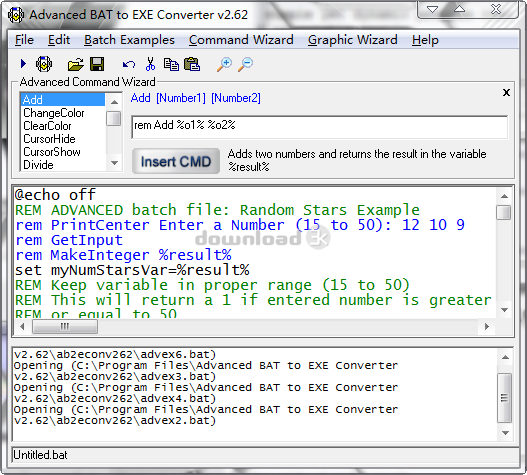The width and height of the screenshot is (527, 475).
Task: Click the Insert CMD button
Action: [176, 161]
